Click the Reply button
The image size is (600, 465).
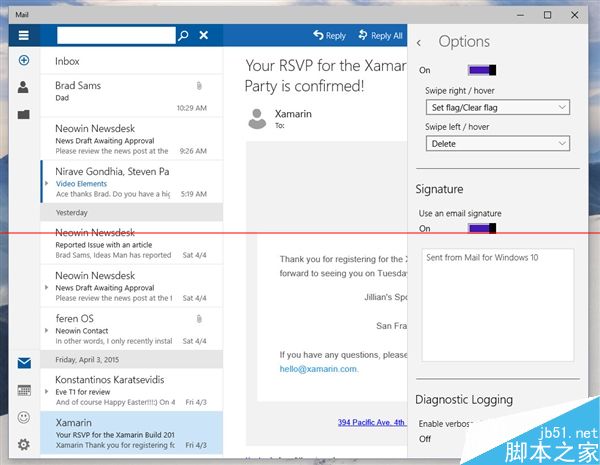click(x=329, y=36)
